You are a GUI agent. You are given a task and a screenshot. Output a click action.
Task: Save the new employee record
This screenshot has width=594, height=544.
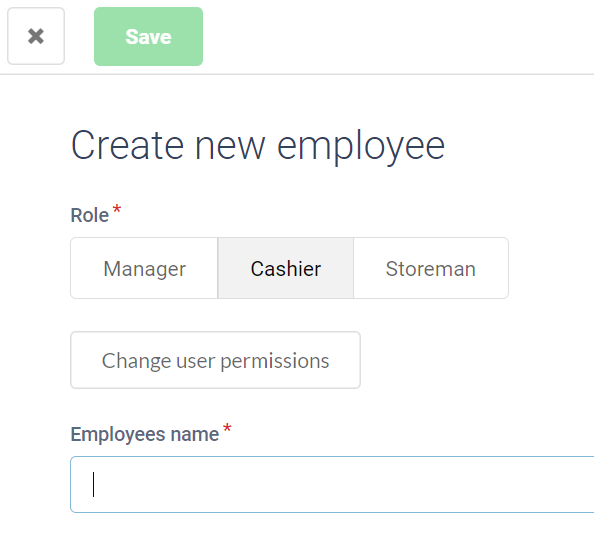(148, 36)
